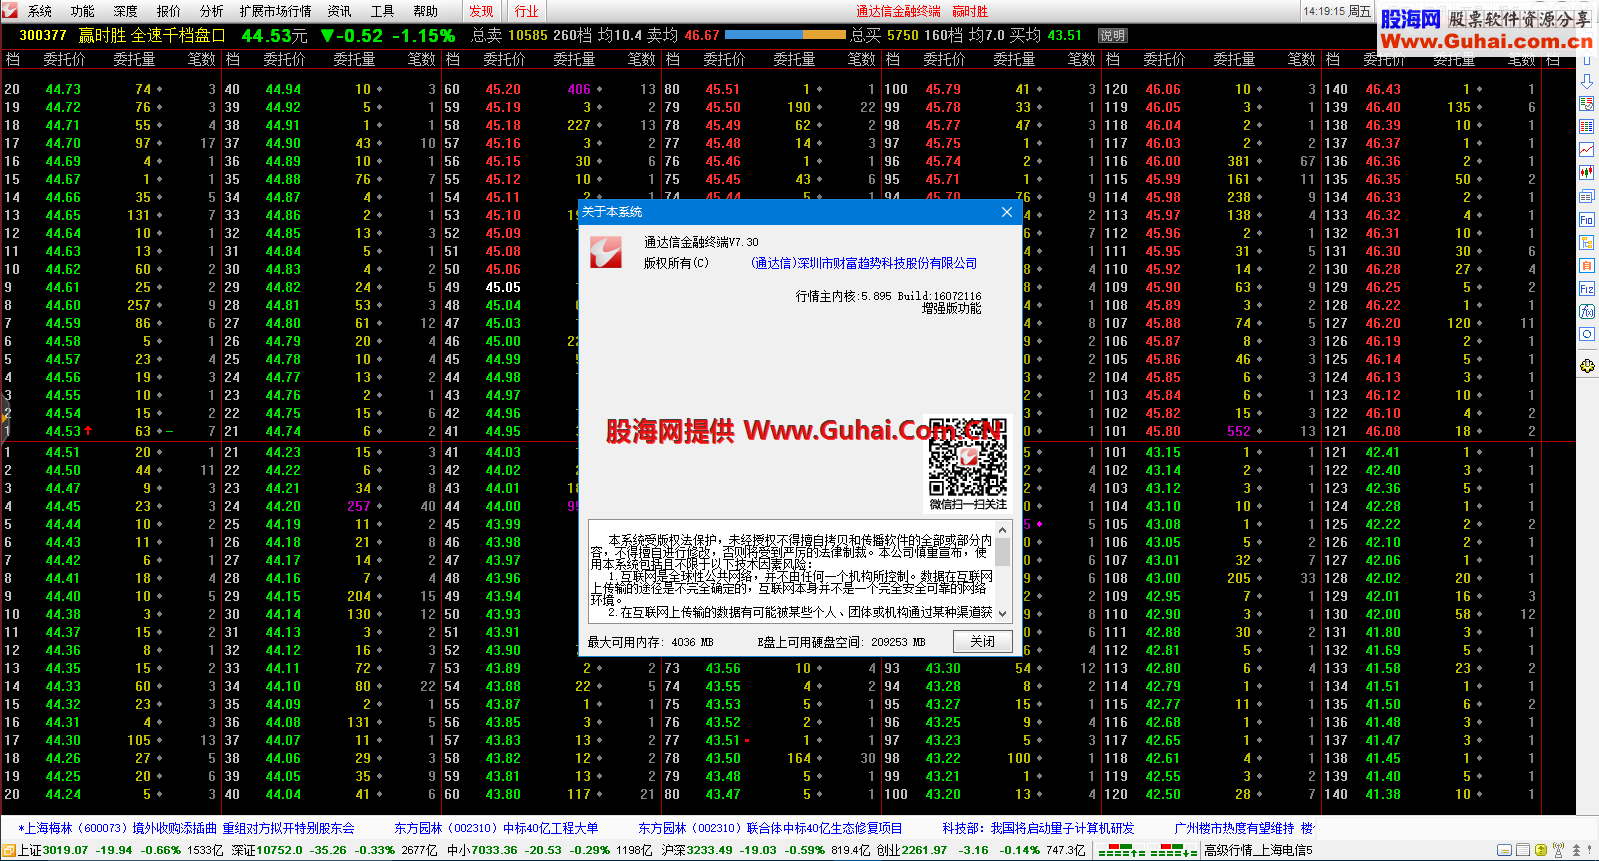
Task: Click order volume 406 at price 45.20
Action: (x=579, y=89)
